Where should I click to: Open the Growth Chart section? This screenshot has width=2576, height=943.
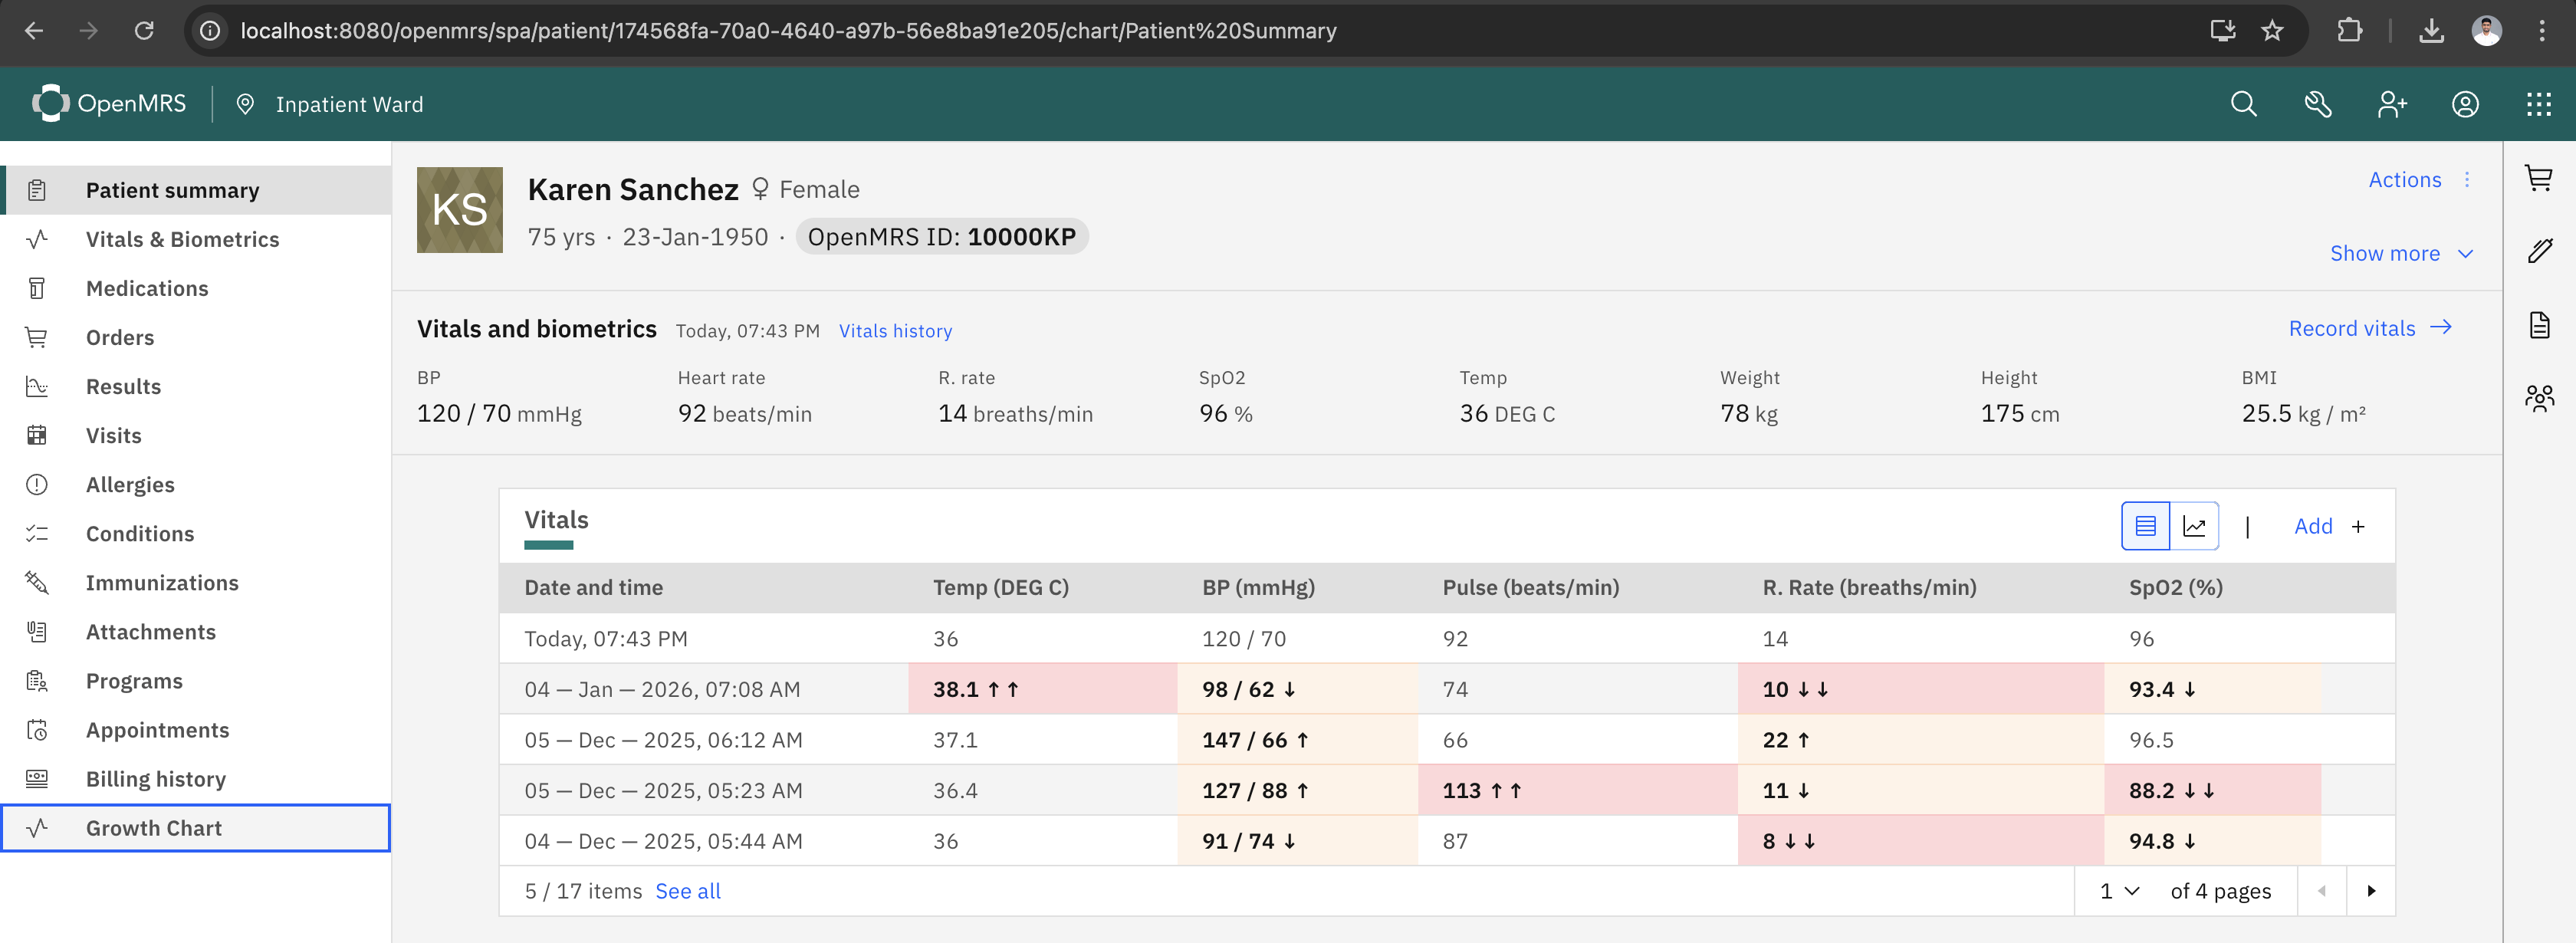[x=153, y=827]
